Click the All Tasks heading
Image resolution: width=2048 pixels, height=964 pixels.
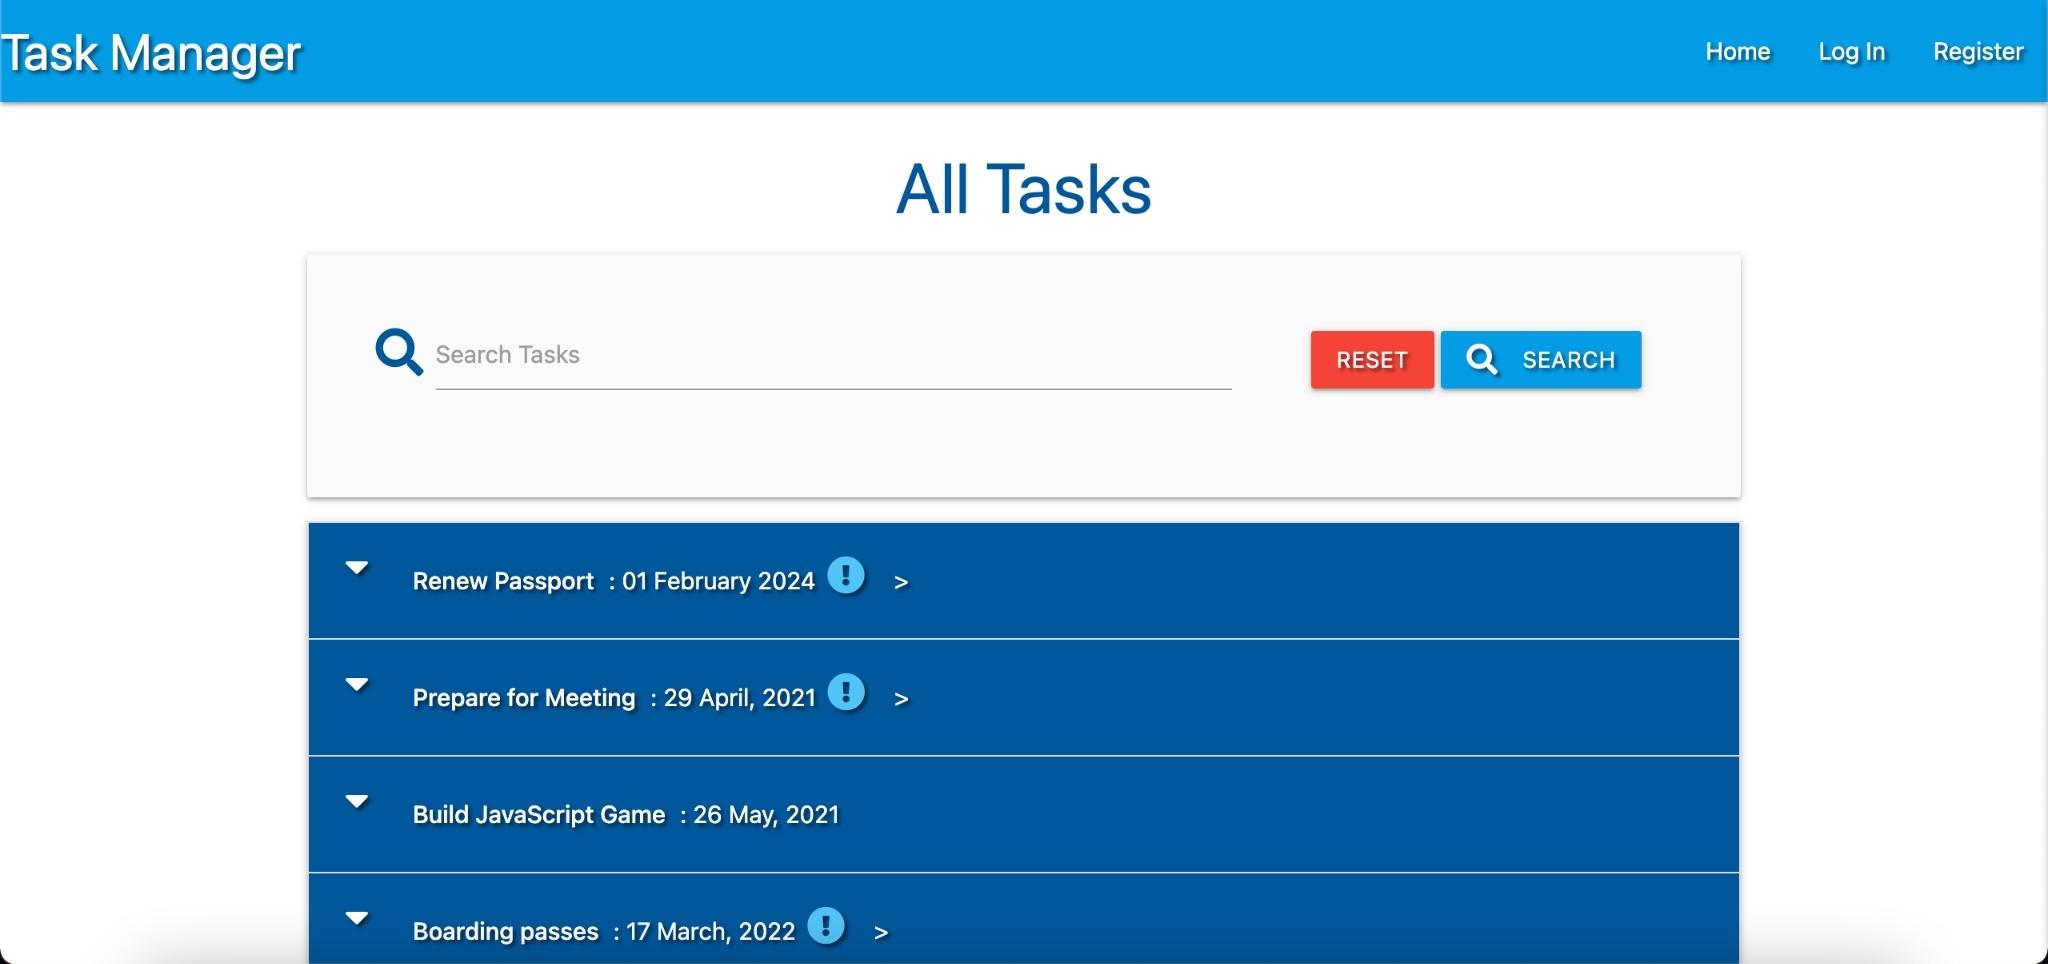click(x=1023, y=189)
